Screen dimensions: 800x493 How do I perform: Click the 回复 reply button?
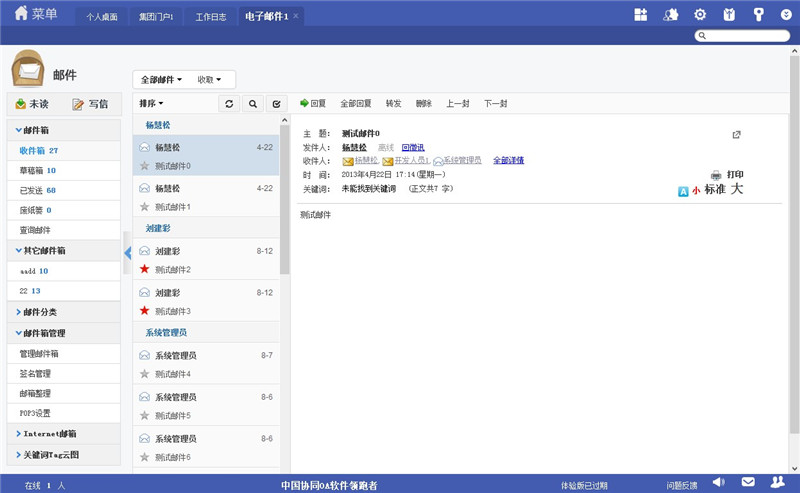[313, 104]
